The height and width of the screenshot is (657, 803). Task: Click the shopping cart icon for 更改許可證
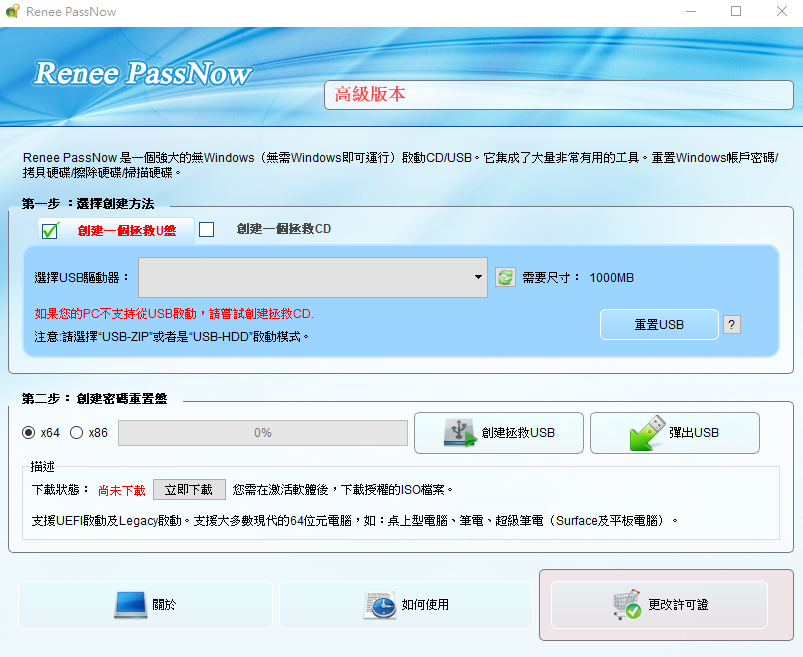pos(626,605)
